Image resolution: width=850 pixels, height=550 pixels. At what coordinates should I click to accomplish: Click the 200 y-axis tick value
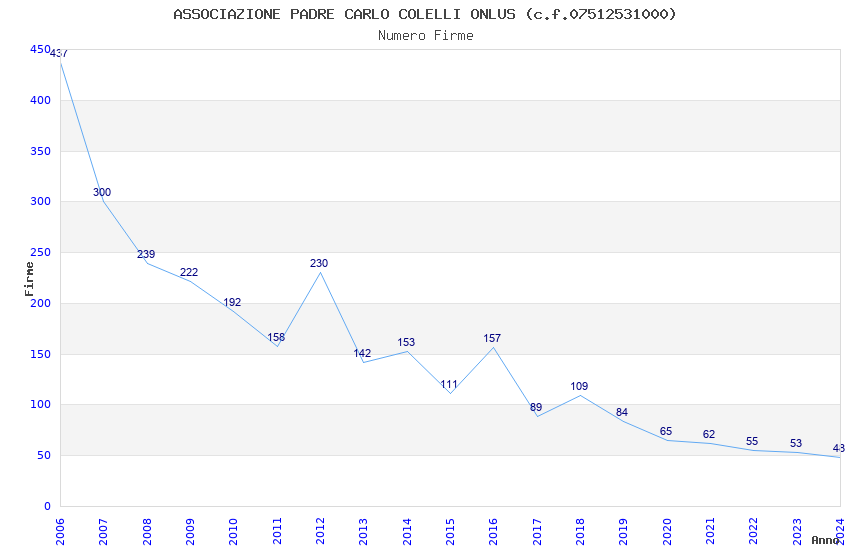[x=40, y=303]
